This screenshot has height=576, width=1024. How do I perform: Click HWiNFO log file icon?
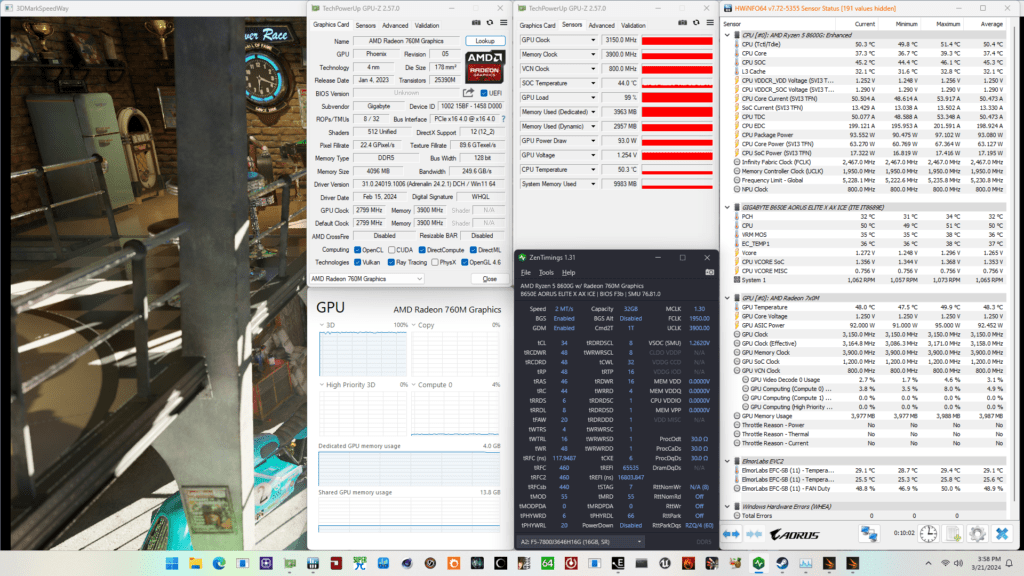tap(953, 534)
